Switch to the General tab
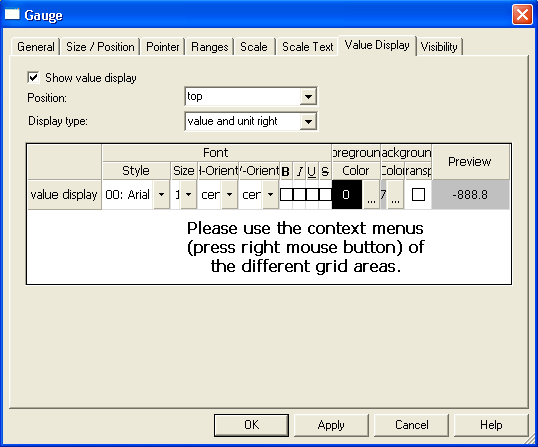Viewport: 538px width, 447px height. pos(35,47)
